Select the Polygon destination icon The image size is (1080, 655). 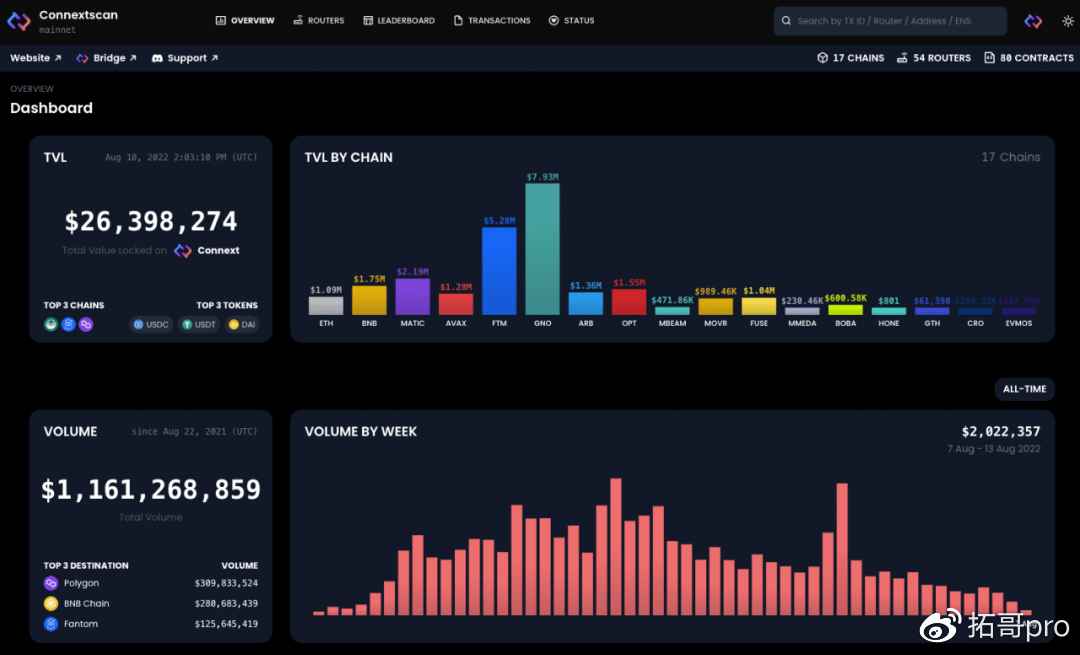(51, 583)
